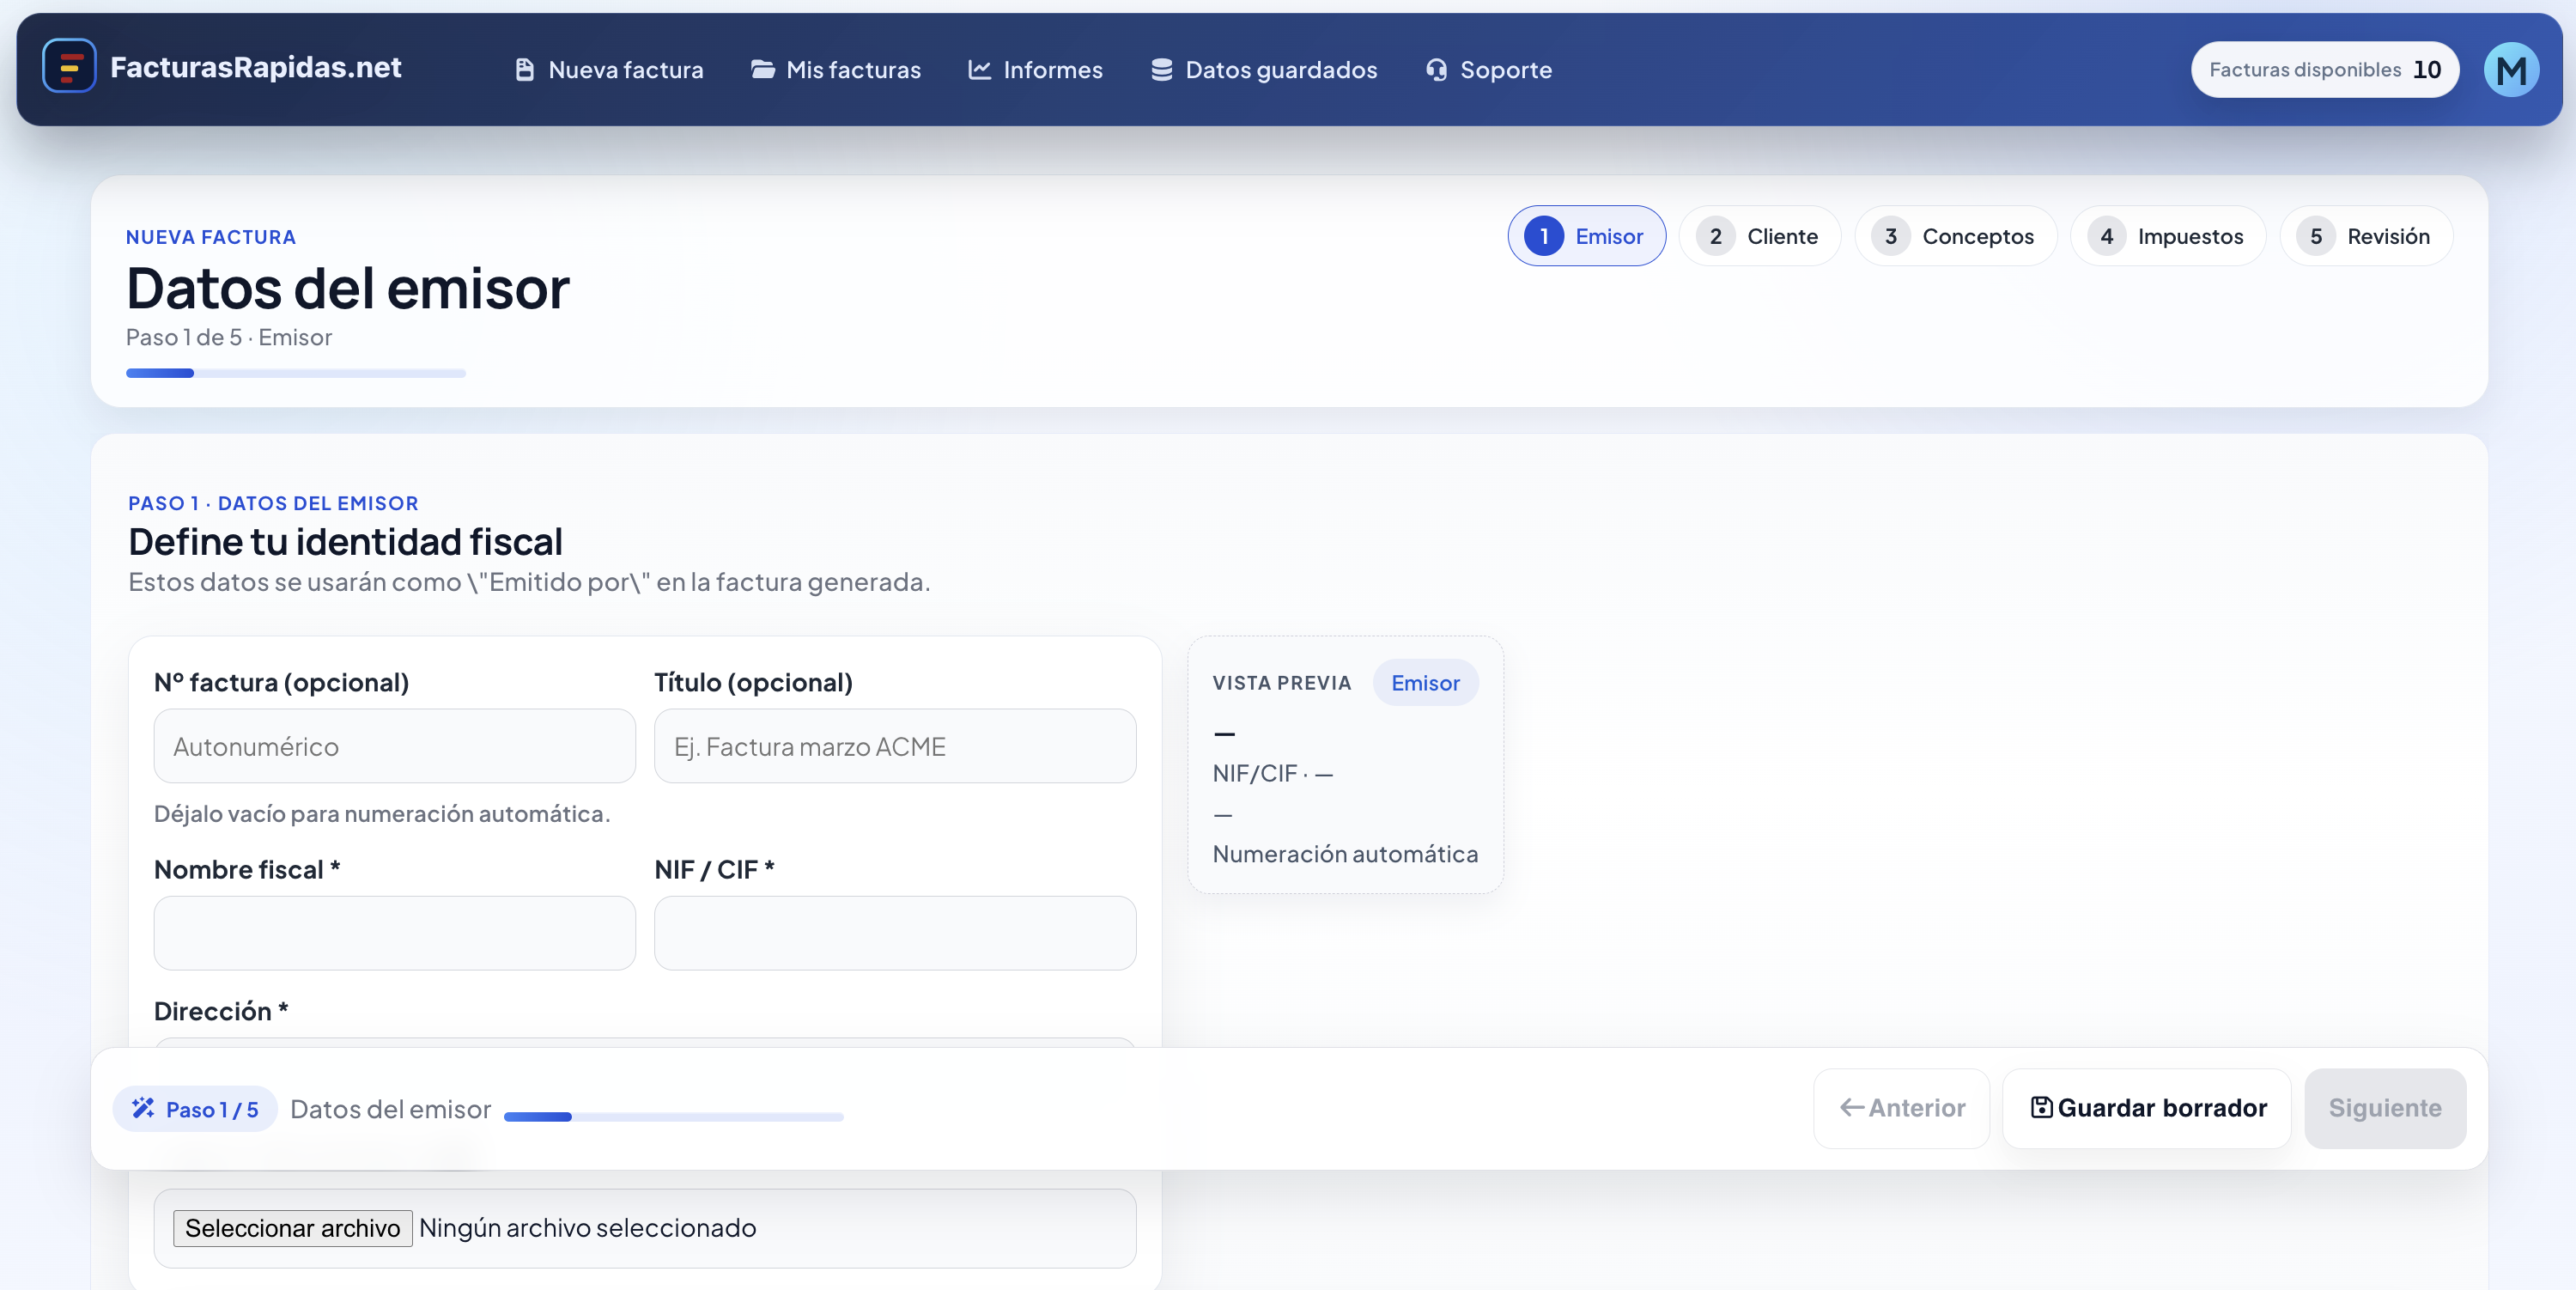Click the Mis facturas folder icon

762,70
